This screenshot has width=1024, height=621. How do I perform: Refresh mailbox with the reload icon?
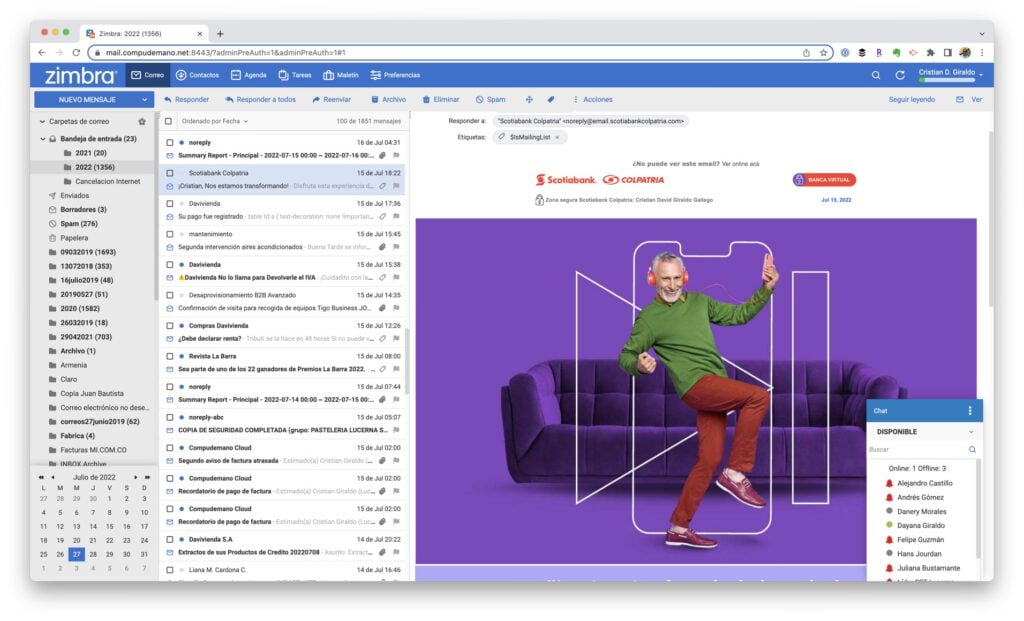pyautogui.click(x=899, y=75)
